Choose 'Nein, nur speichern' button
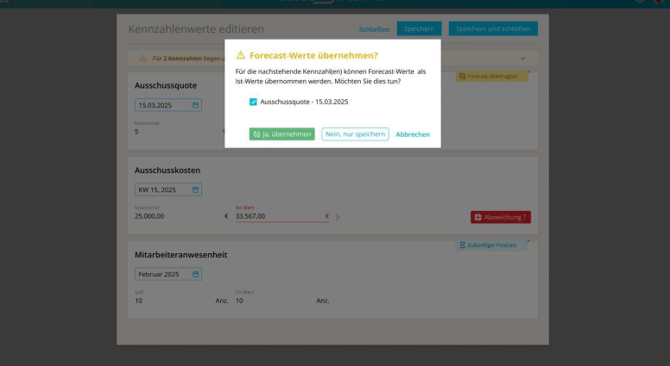 (355, 134)
